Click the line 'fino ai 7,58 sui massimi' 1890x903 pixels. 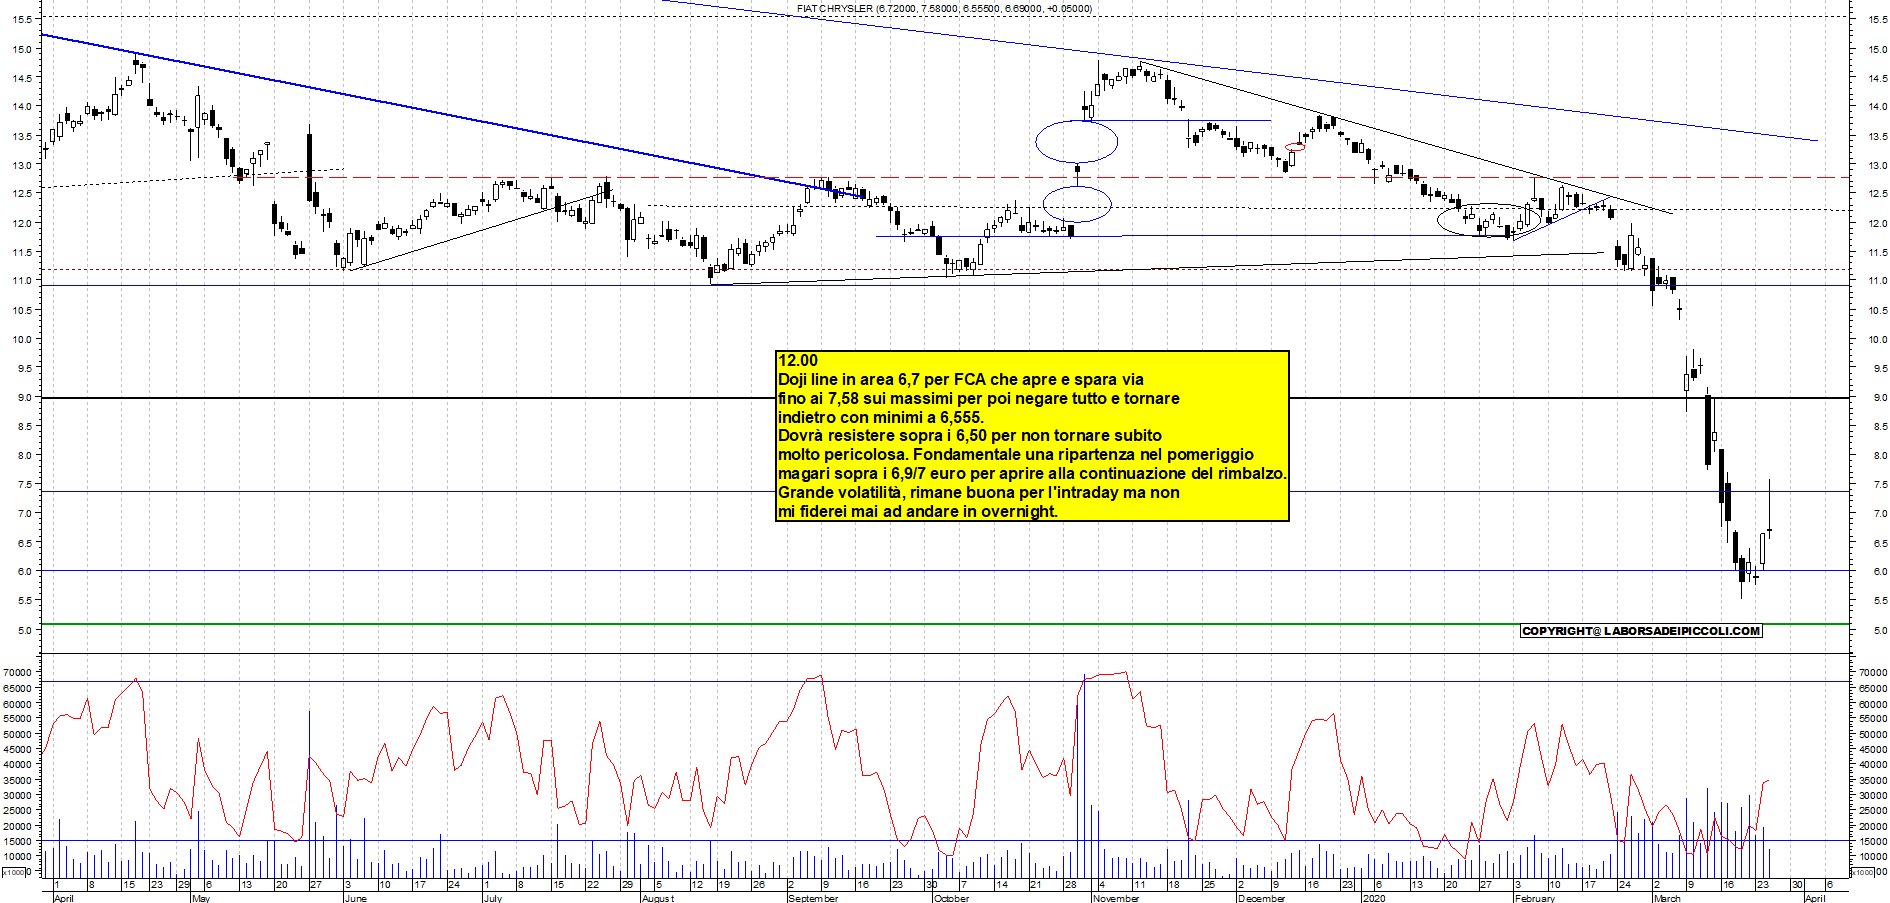979,398
